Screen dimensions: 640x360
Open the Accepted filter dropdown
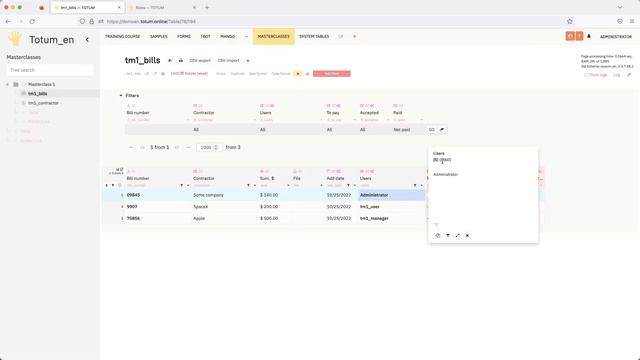click(375, 130)
